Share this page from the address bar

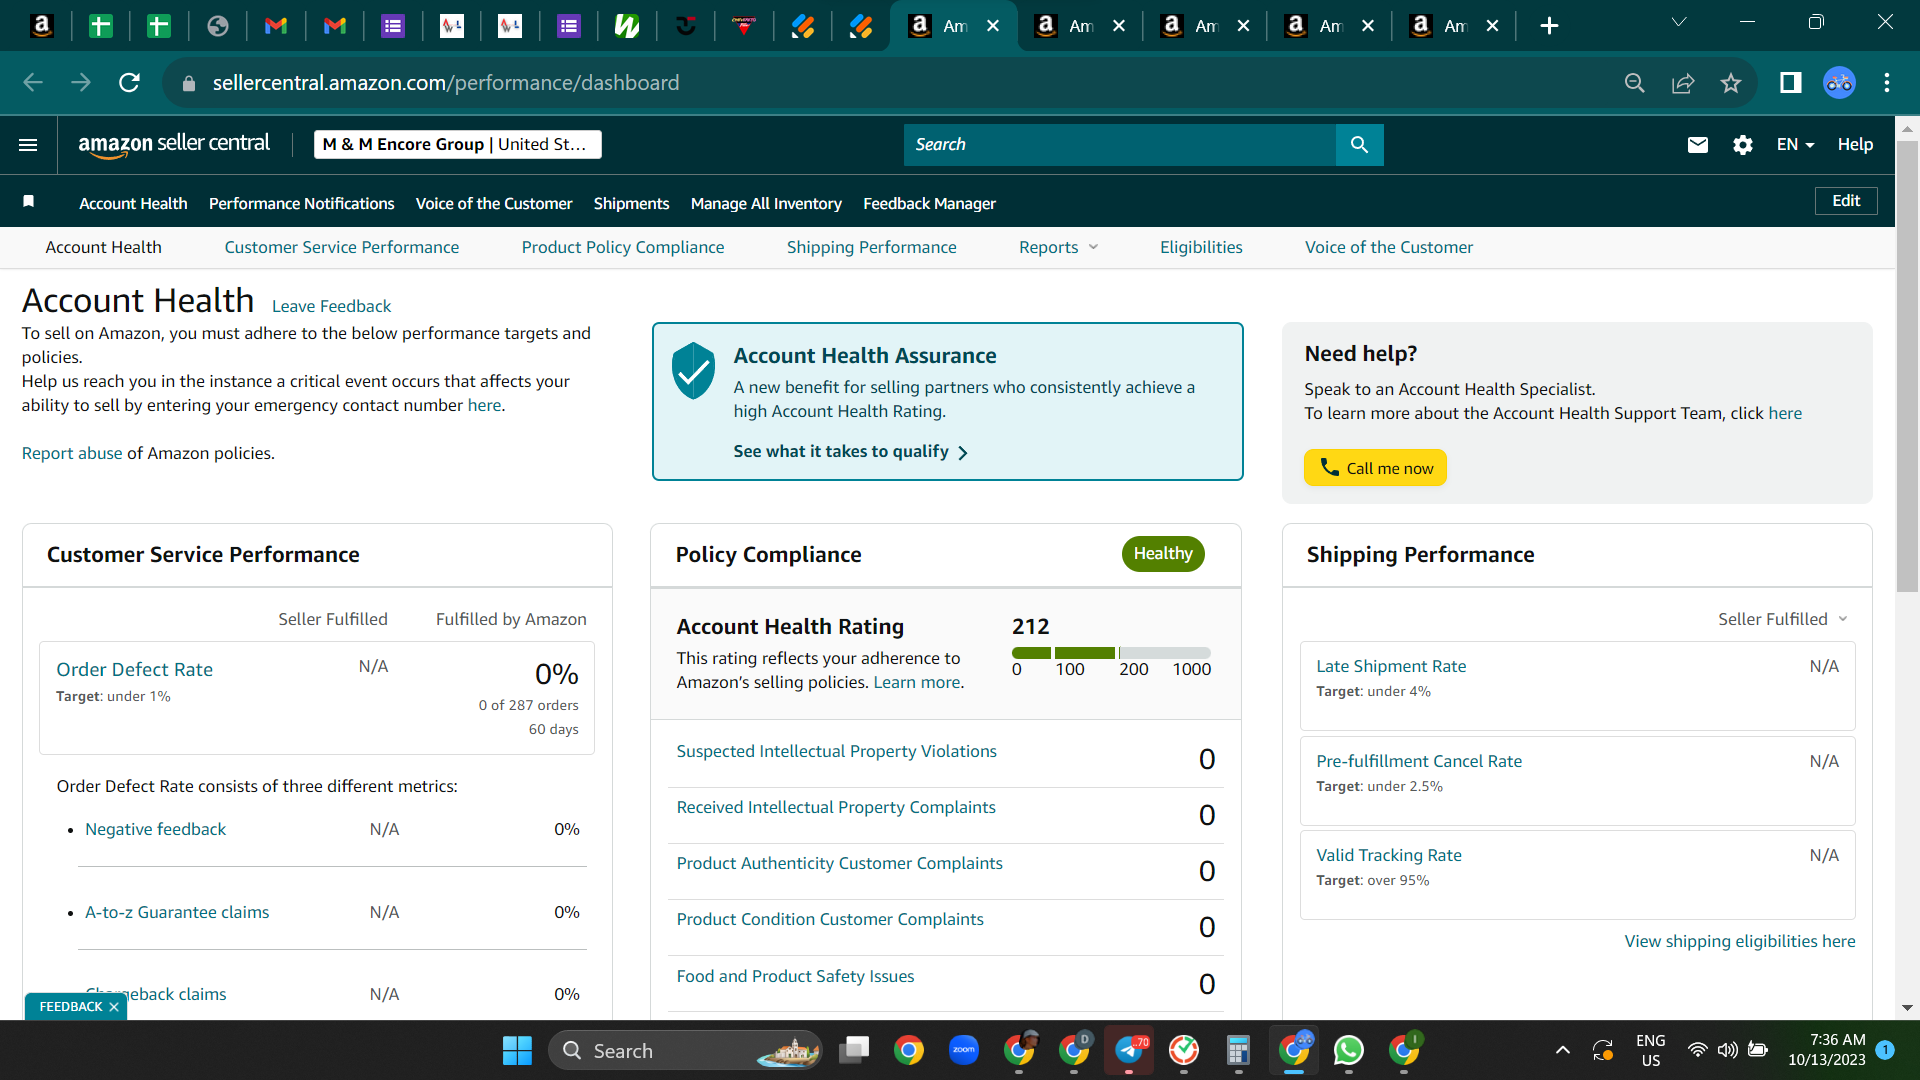pyautogui.click(x=1683, y=83)
